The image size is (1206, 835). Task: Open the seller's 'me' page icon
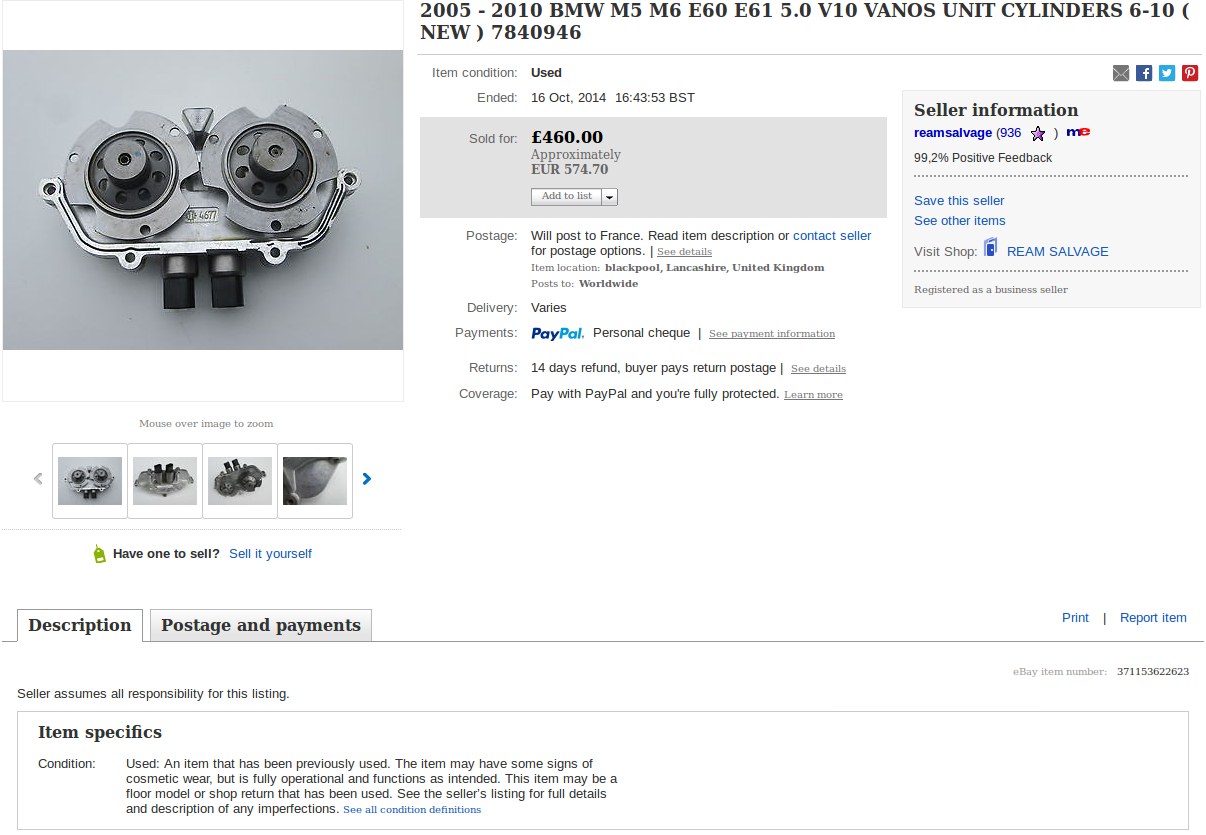pos(1078,132)
